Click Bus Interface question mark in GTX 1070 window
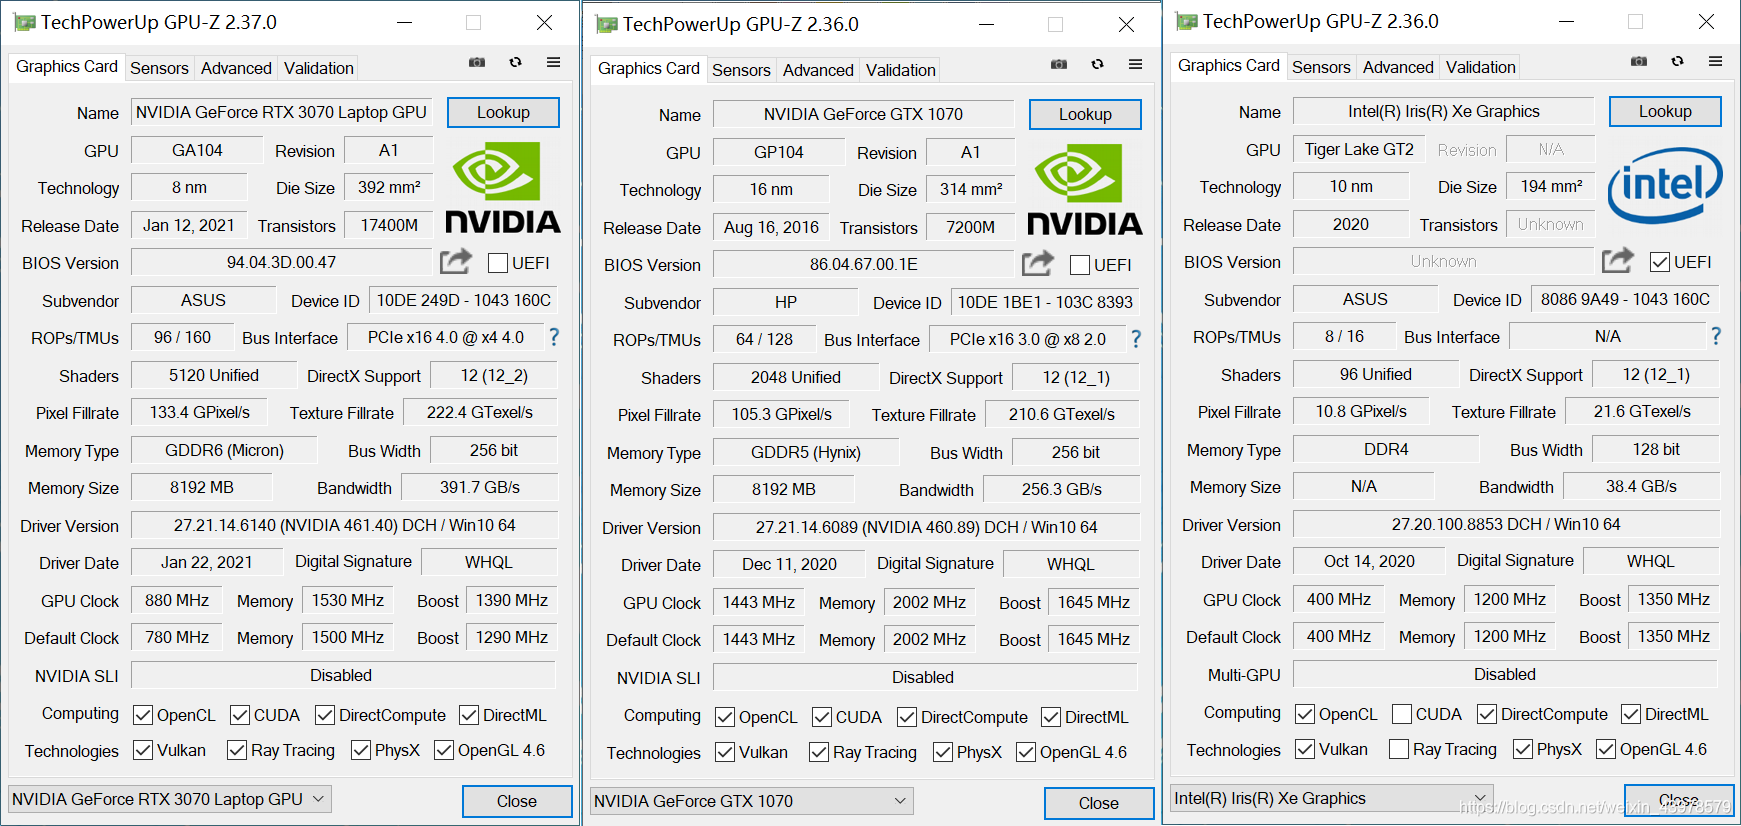1741x826 pixels. 1135,339
